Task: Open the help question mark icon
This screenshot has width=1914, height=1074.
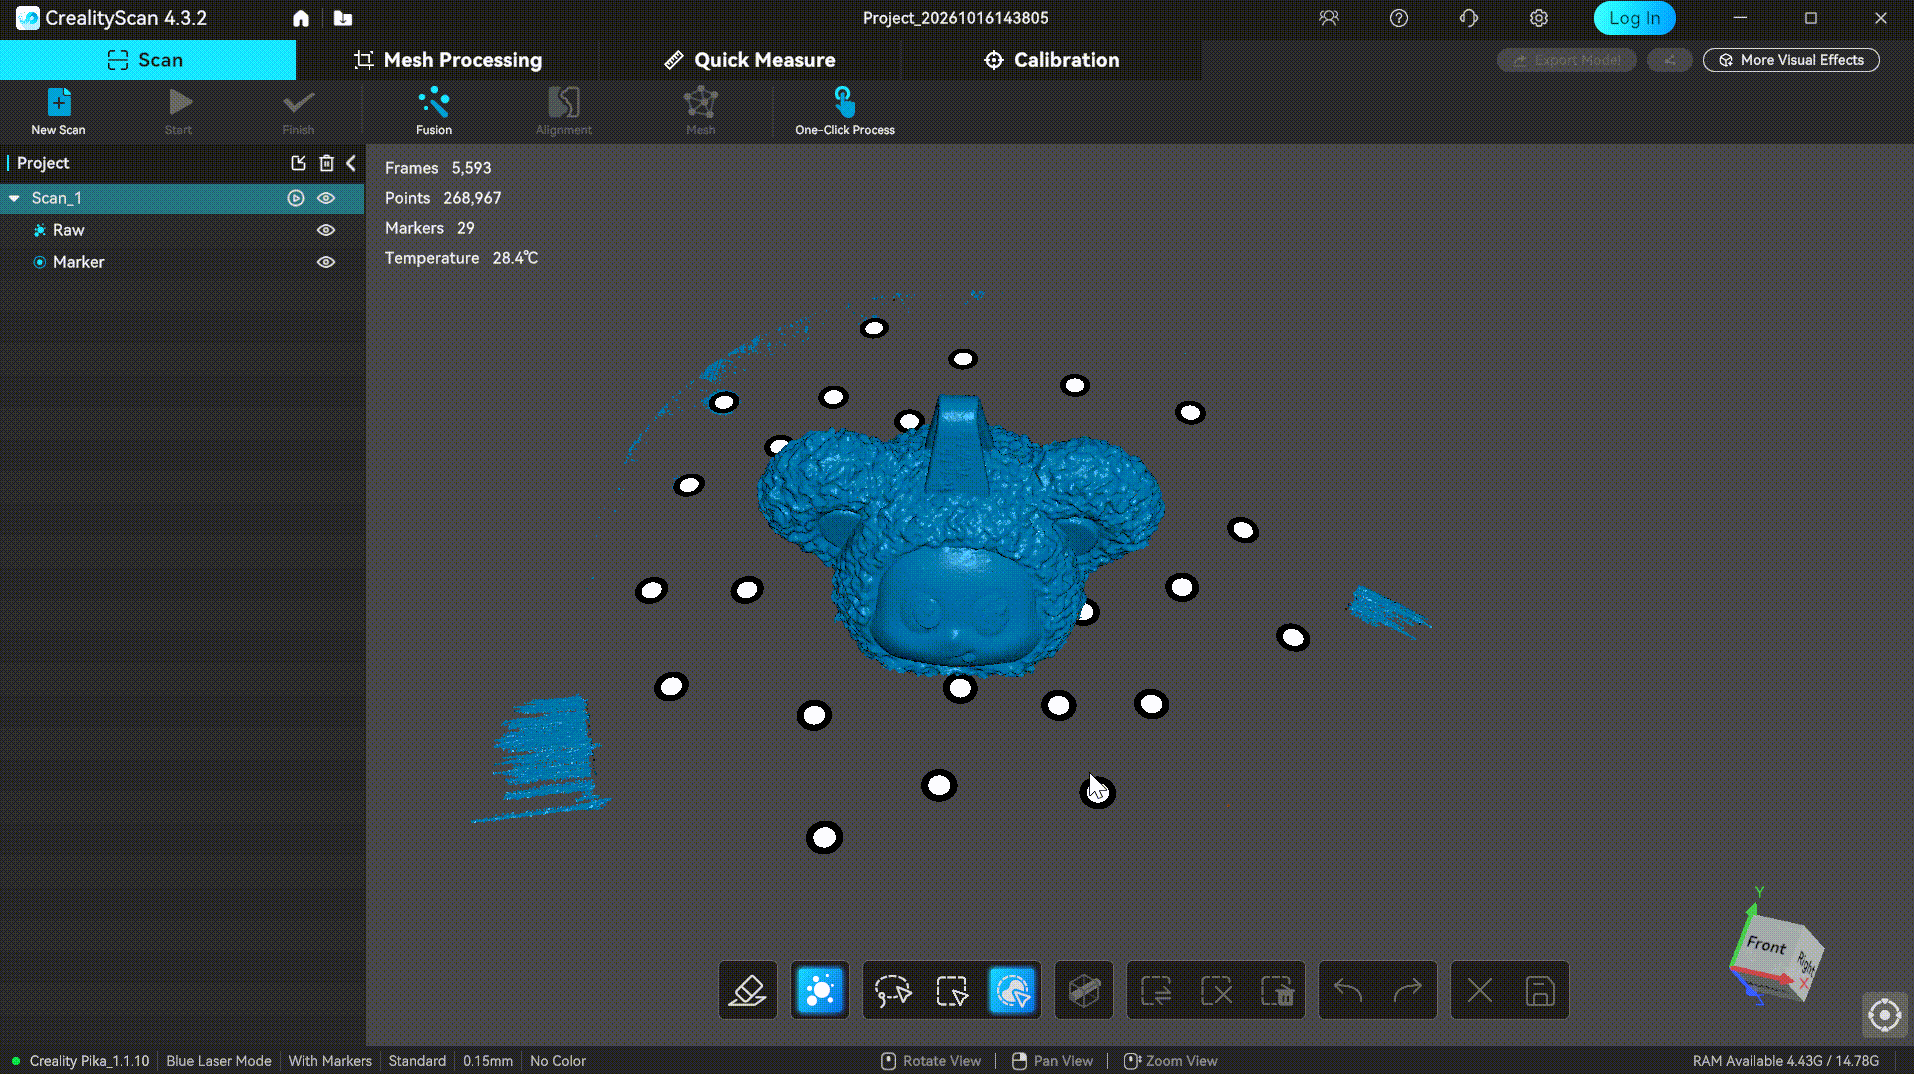Action: (x=1399, y=18)
